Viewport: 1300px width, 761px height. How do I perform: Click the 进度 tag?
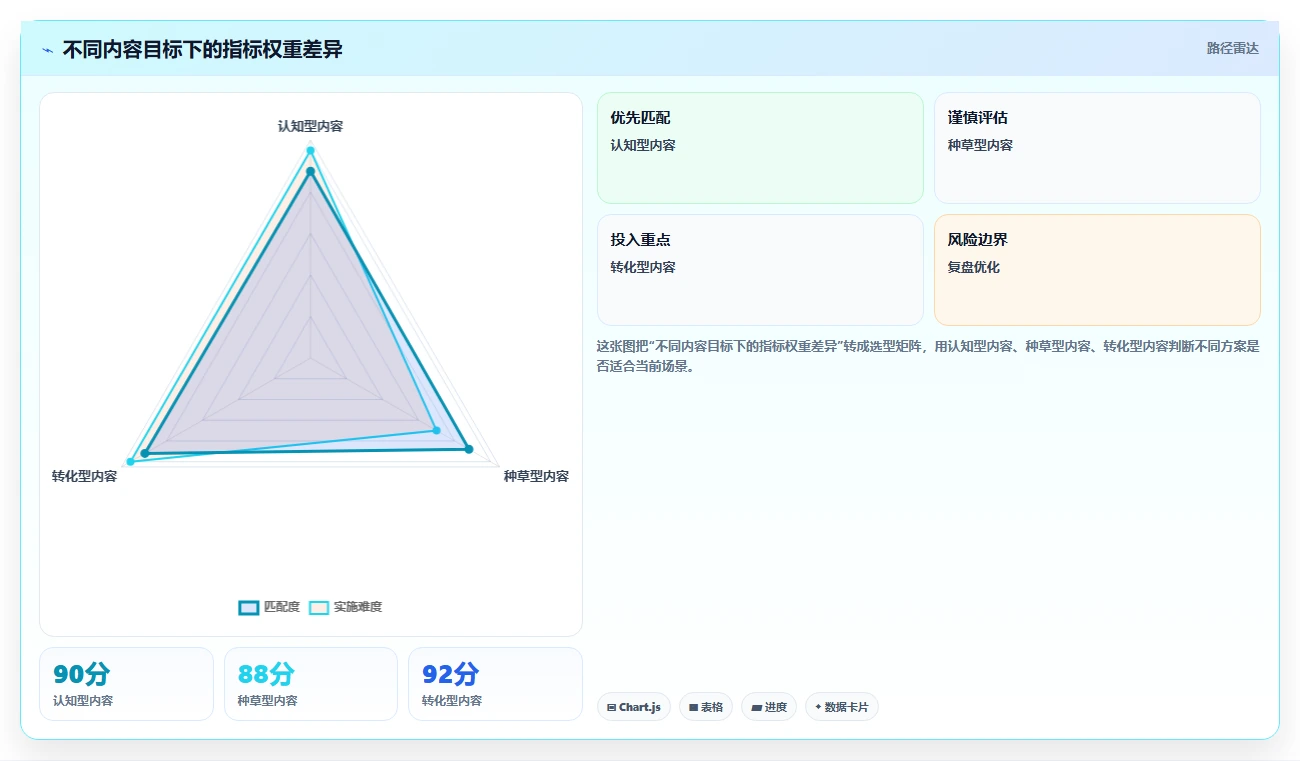(x=769, y=707)
